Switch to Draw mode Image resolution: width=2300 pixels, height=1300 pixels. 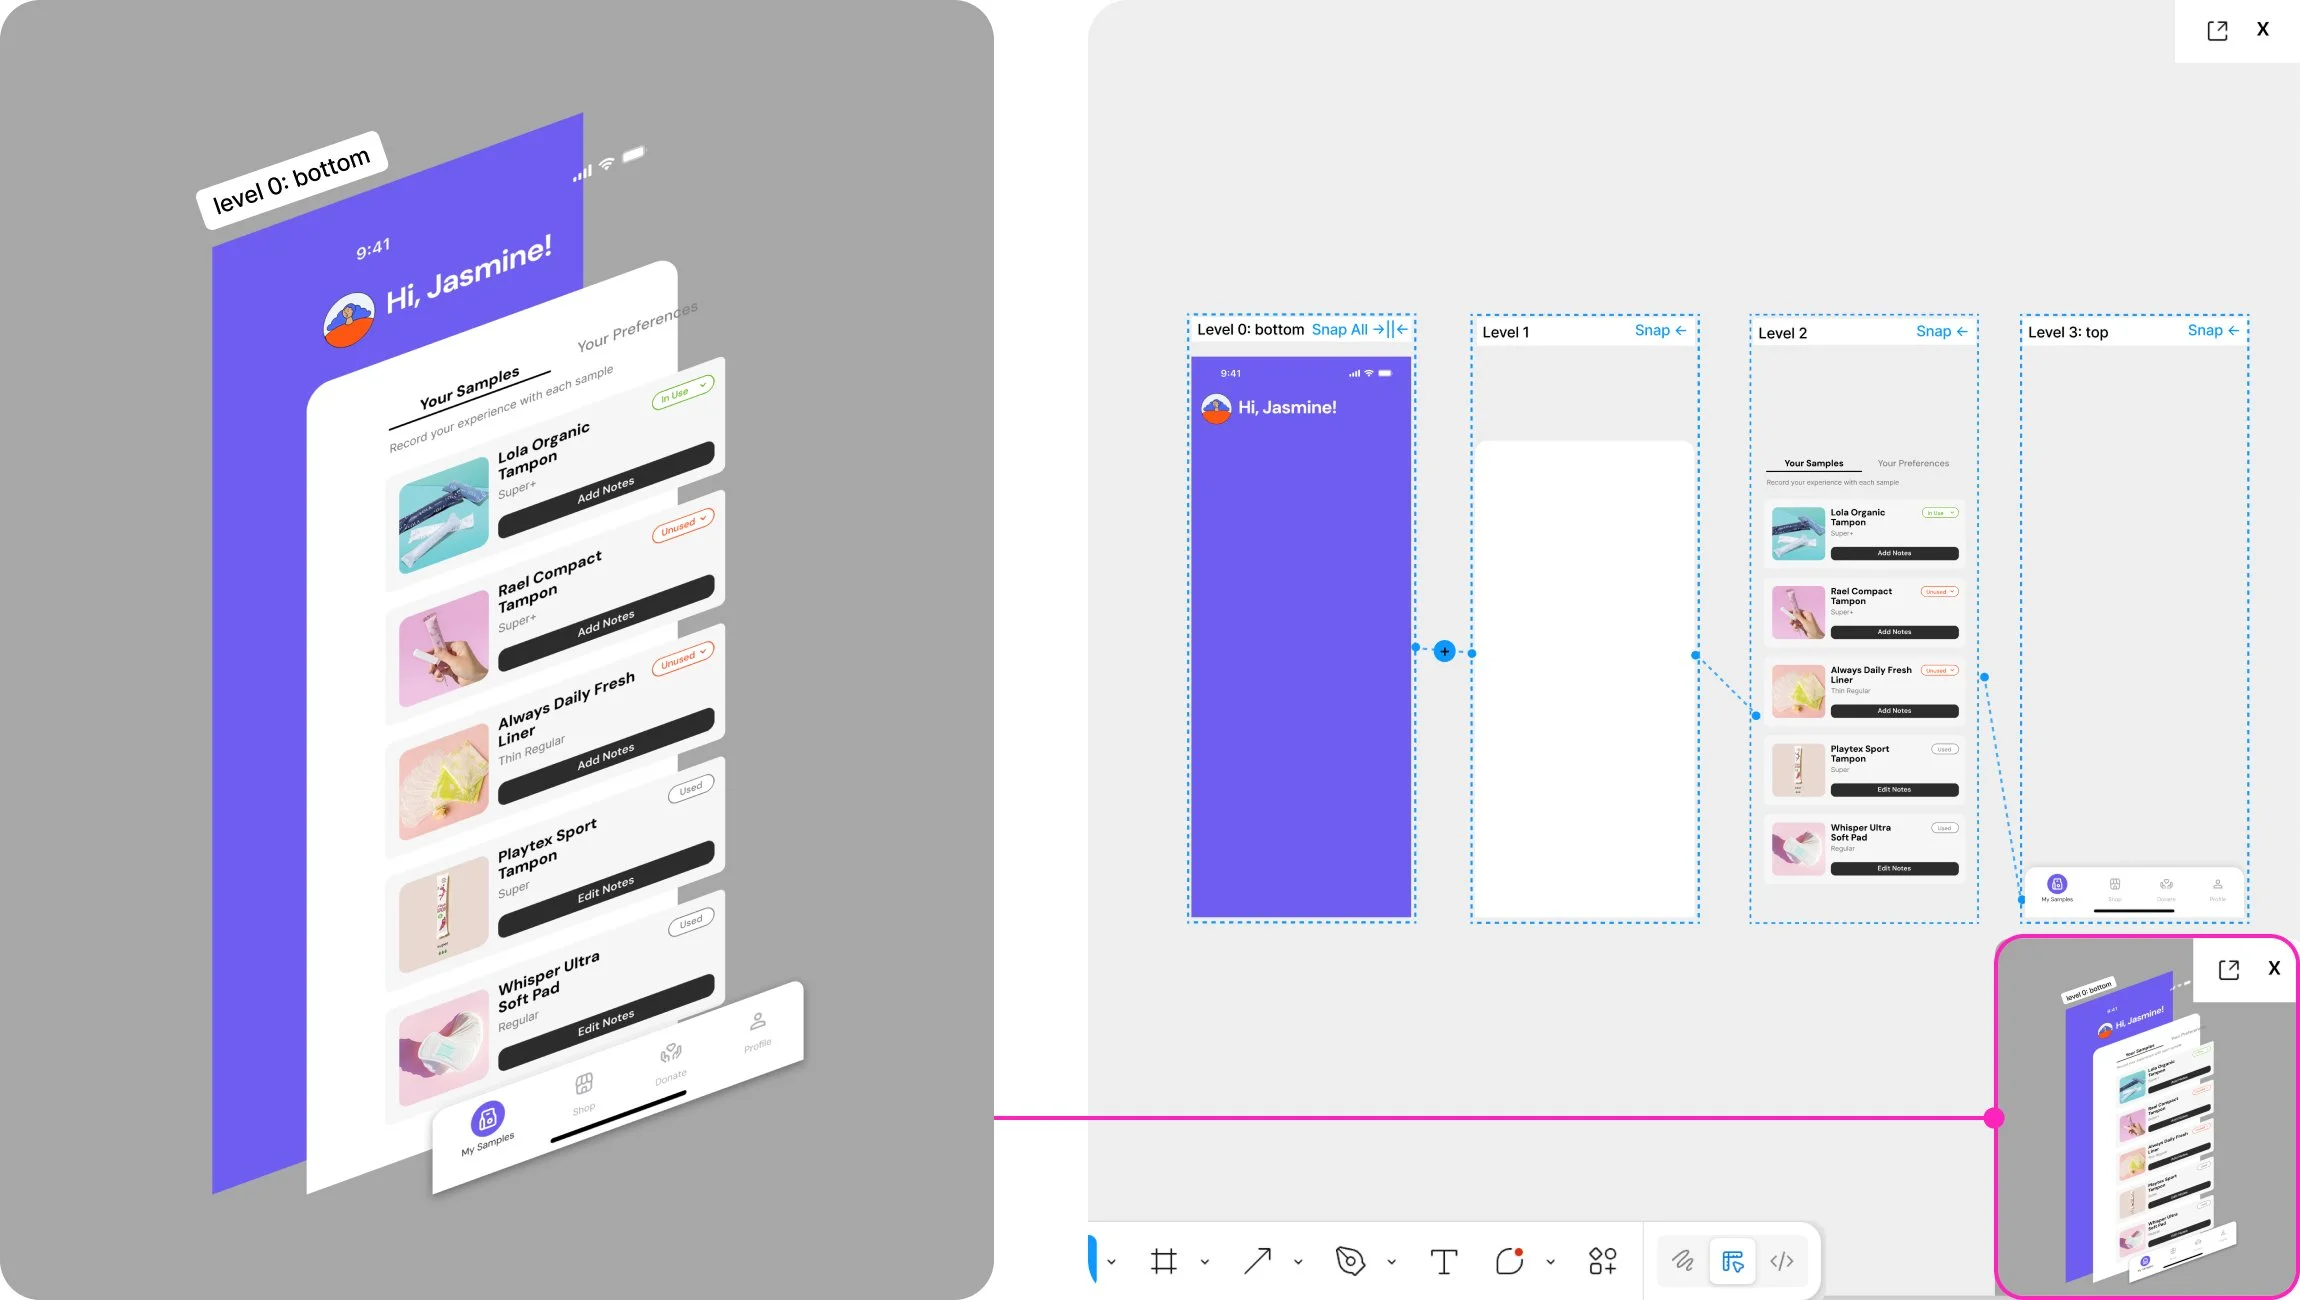click(1683, 1261)
